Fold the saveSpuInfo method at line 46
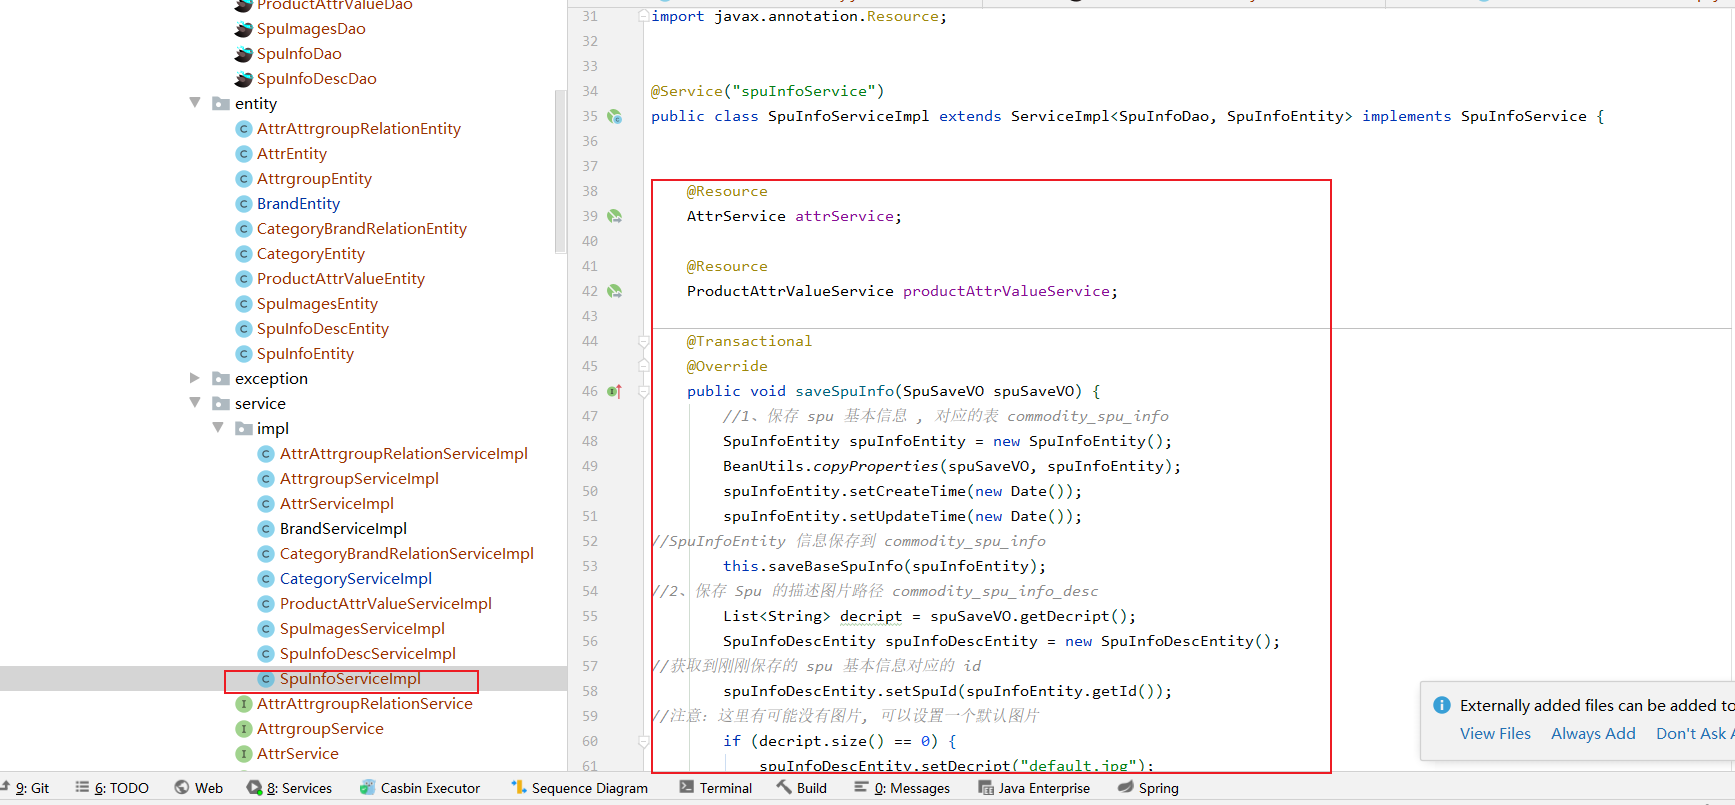This screenshot has height=805, width=1735. click(x=644, y=392)
